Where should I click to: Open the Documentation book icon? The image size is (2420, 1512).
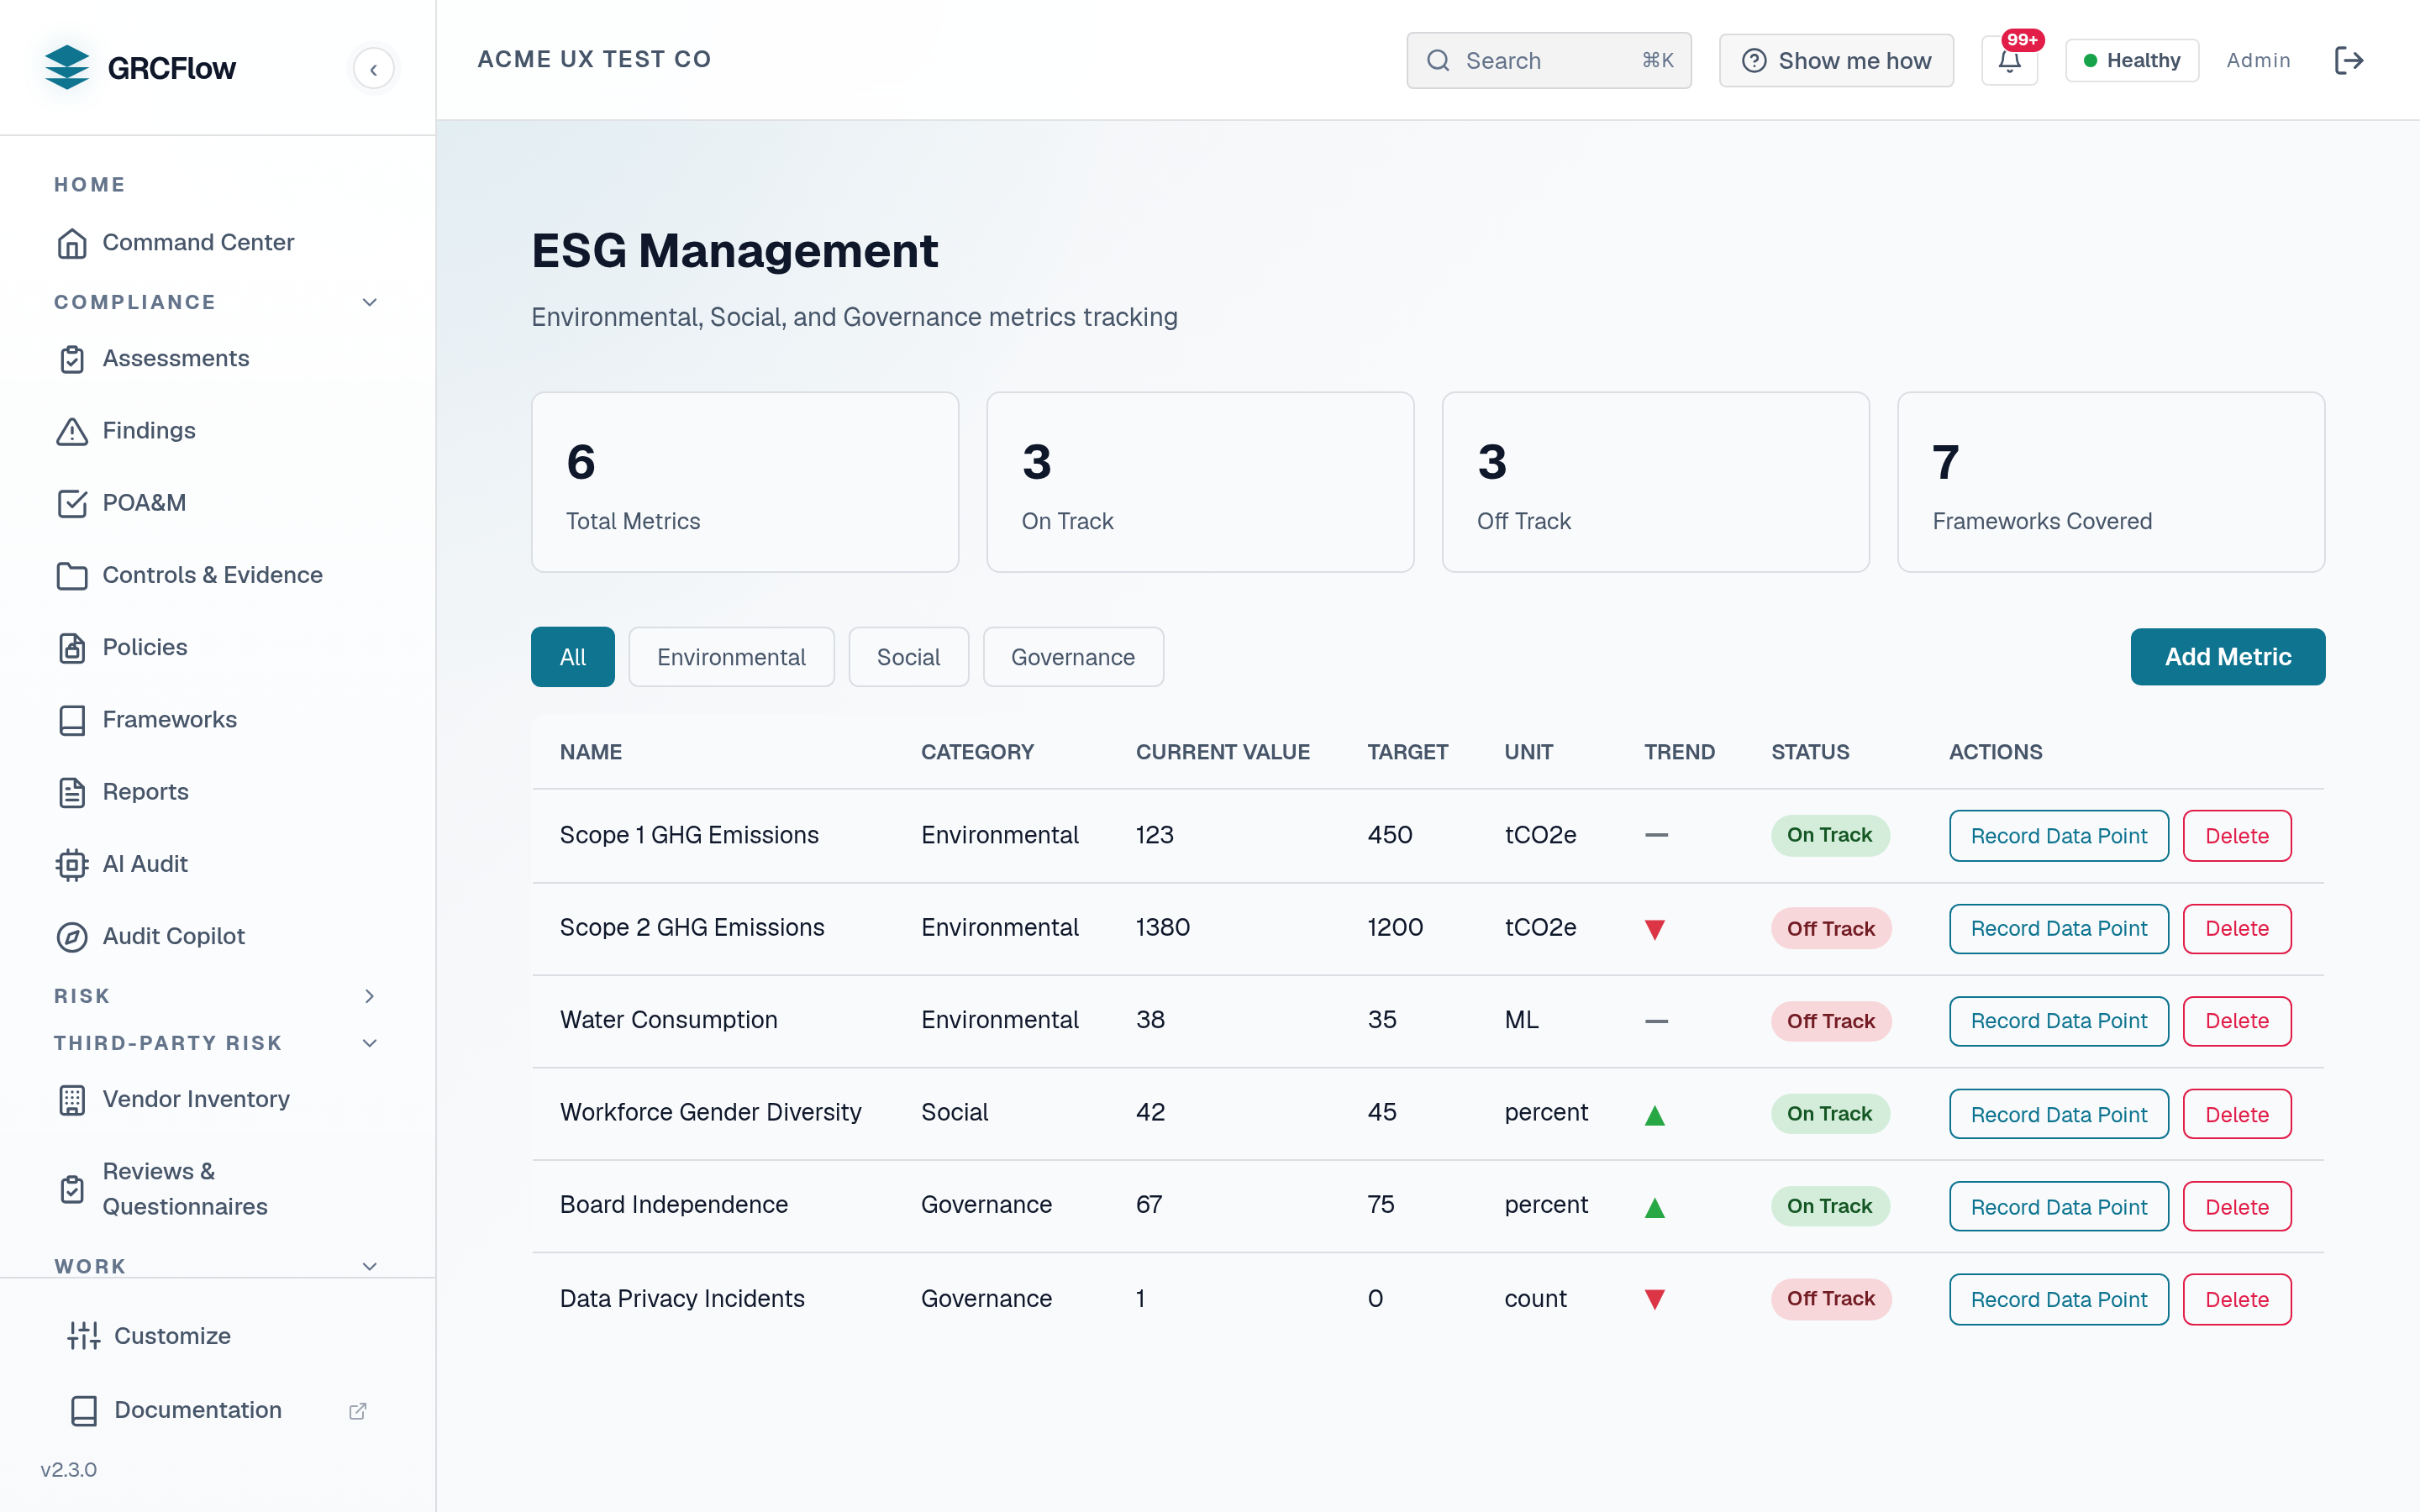84,1410
